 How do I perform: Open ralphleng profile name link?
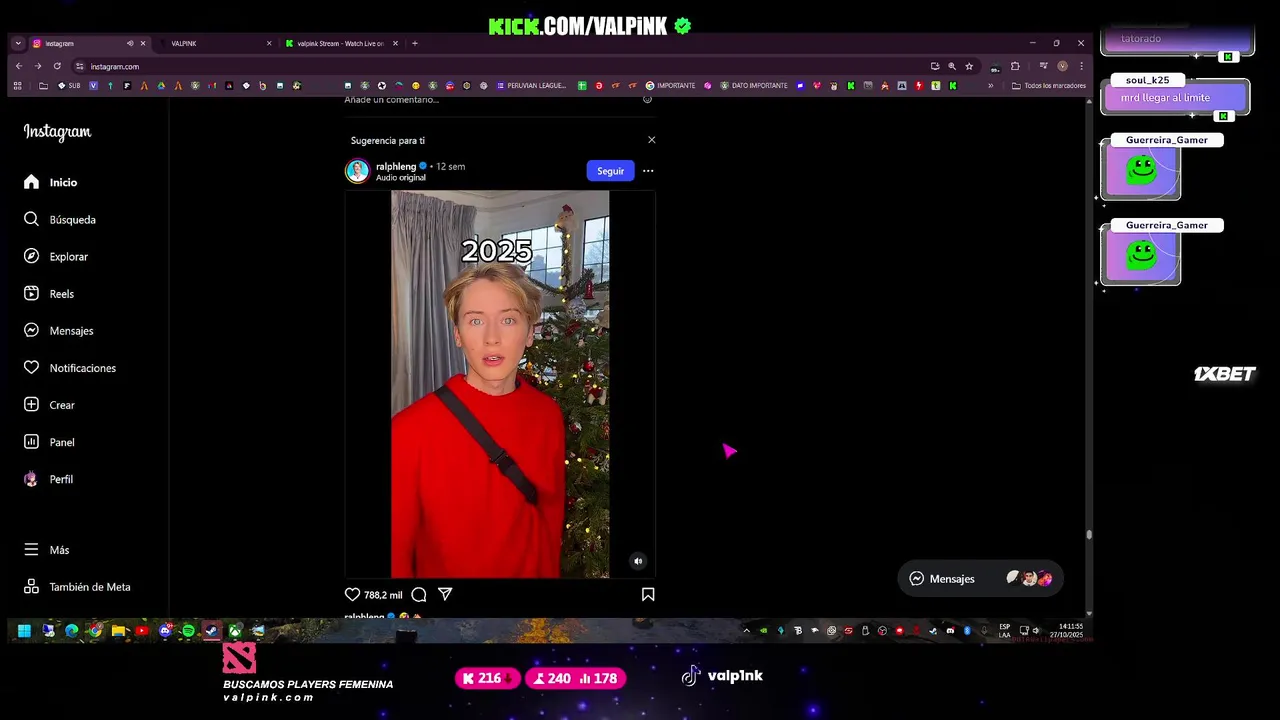click(x=396, y=166)
